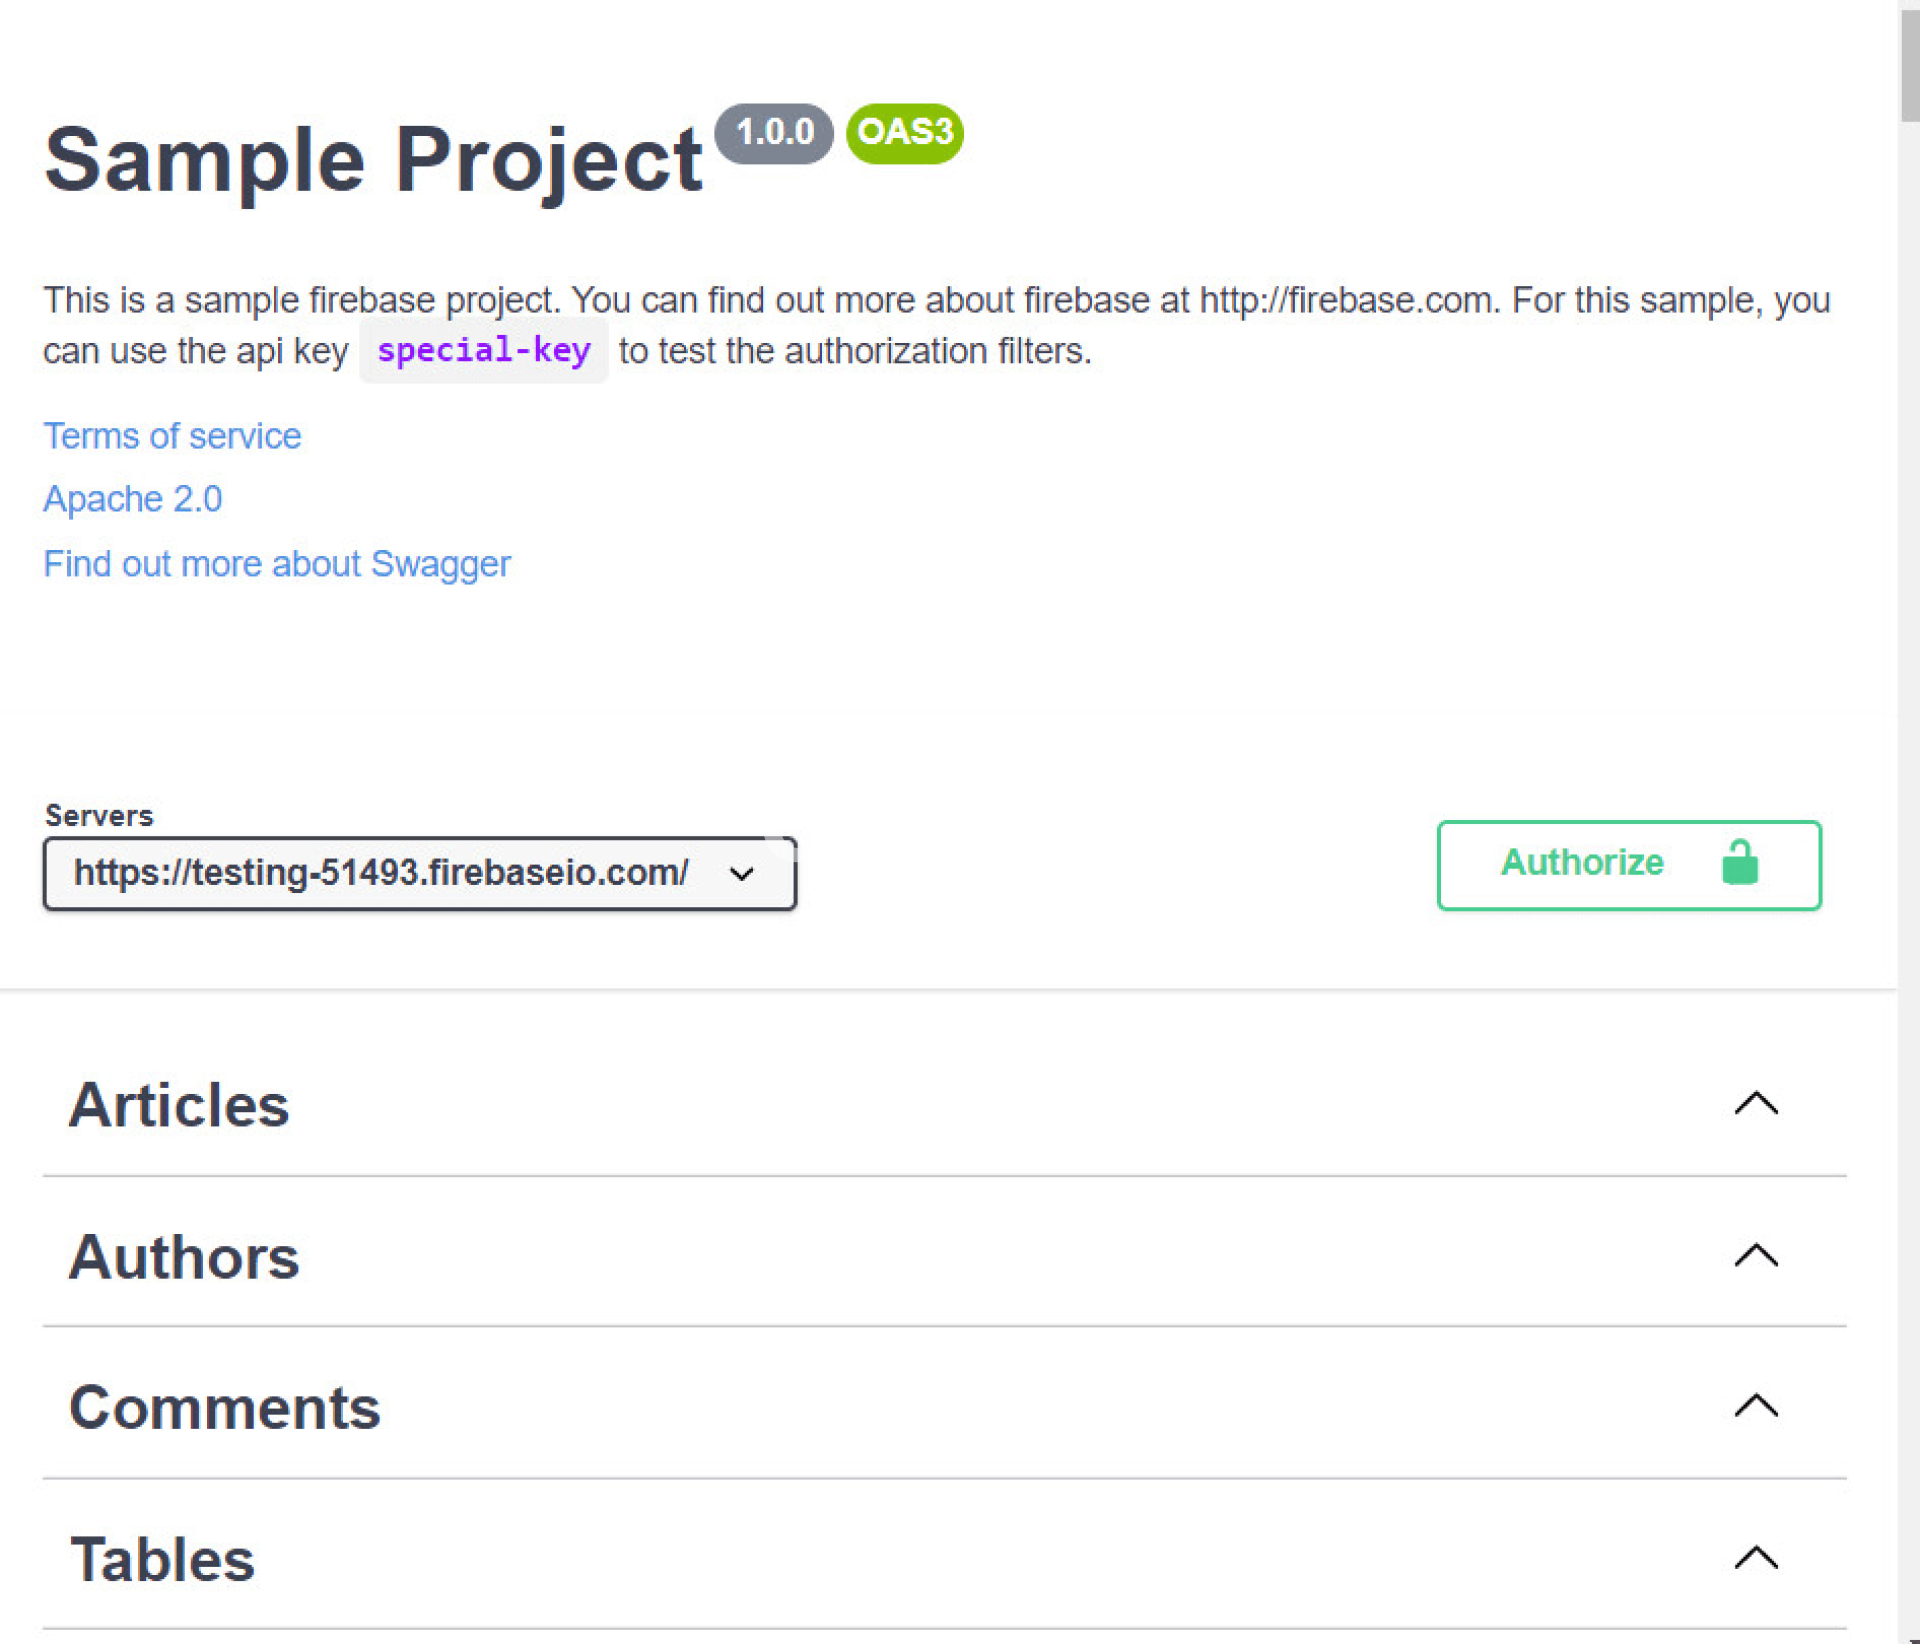Screen dimensions: 1920x1644
Task: Click the padlock icon in Authorize button
Action: point(1739,862)
